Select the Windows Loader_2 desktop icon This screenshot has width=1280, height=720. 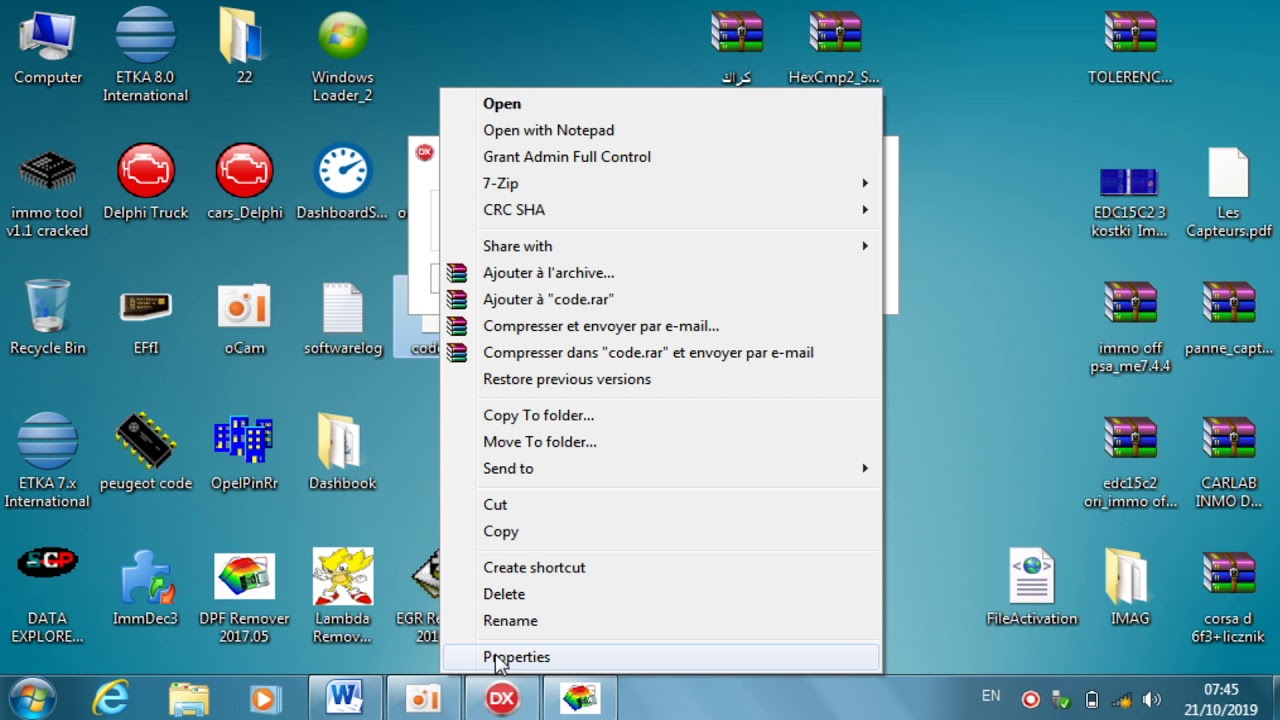point(342,55)
